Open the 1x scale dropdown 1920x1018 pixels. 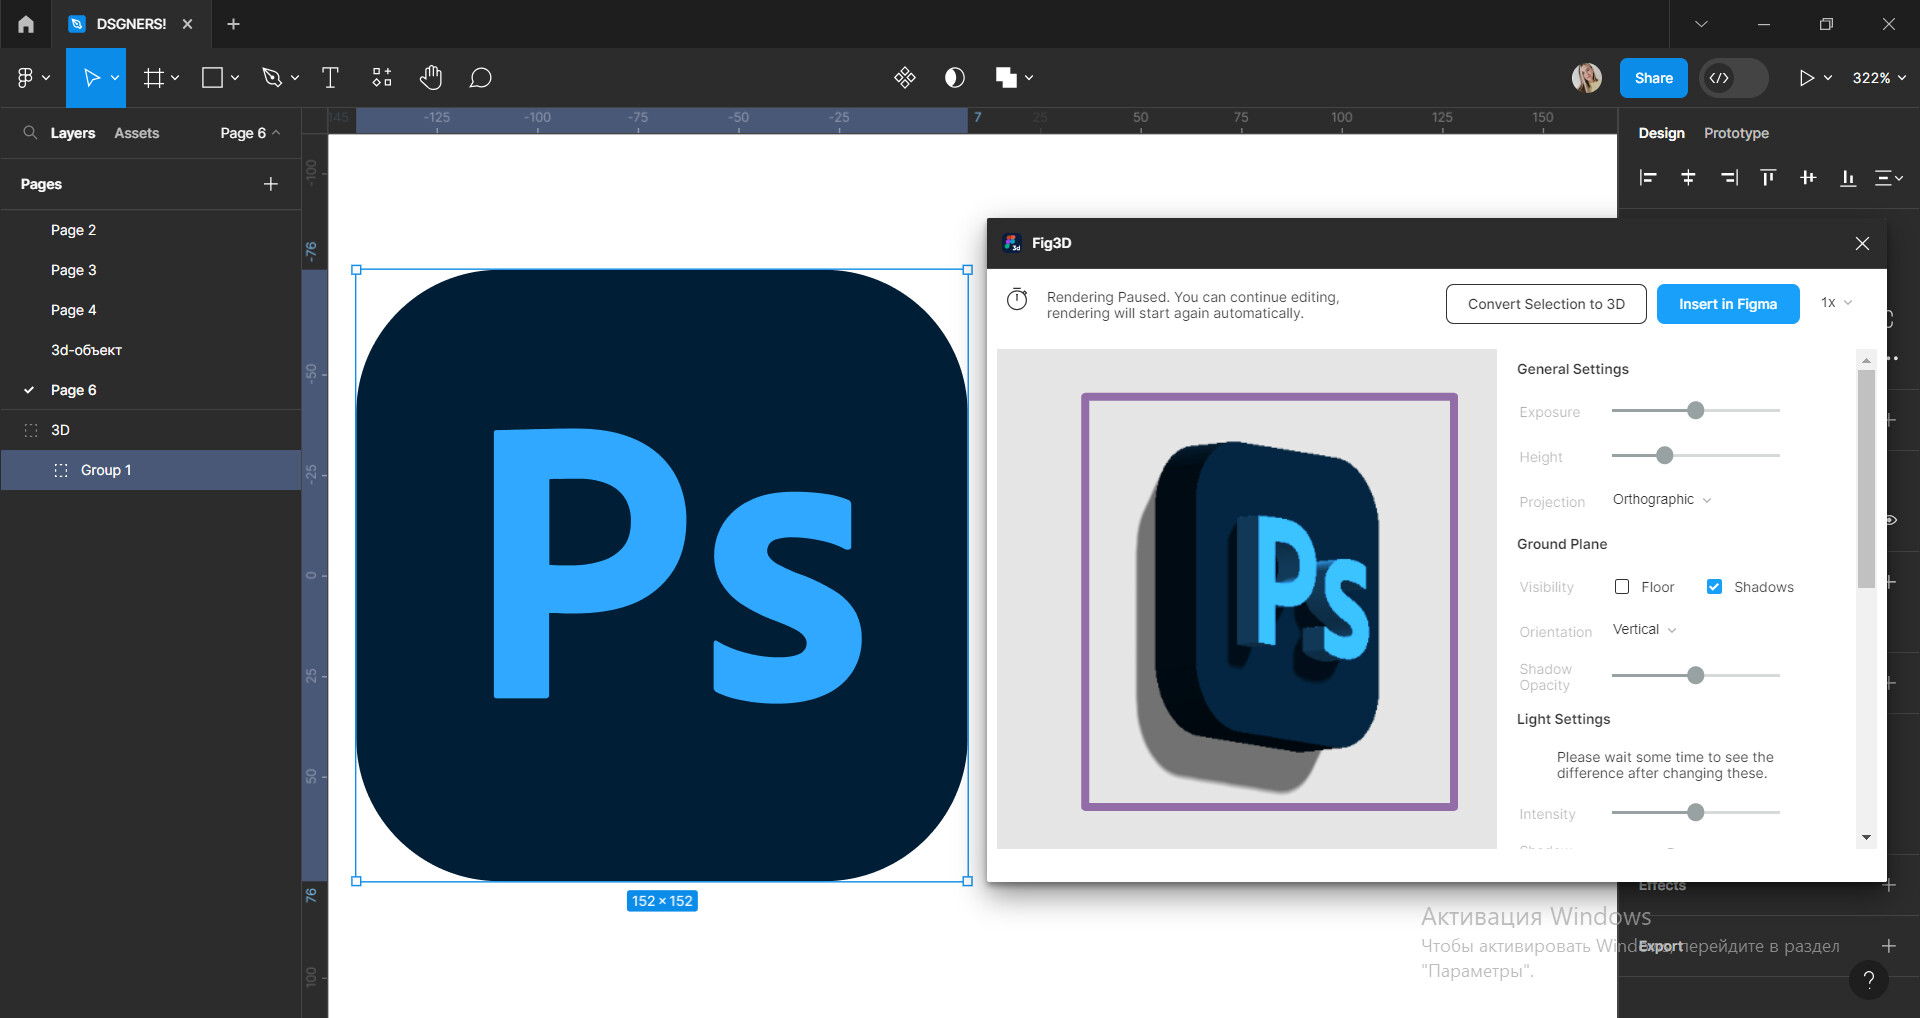point(1836,303)
